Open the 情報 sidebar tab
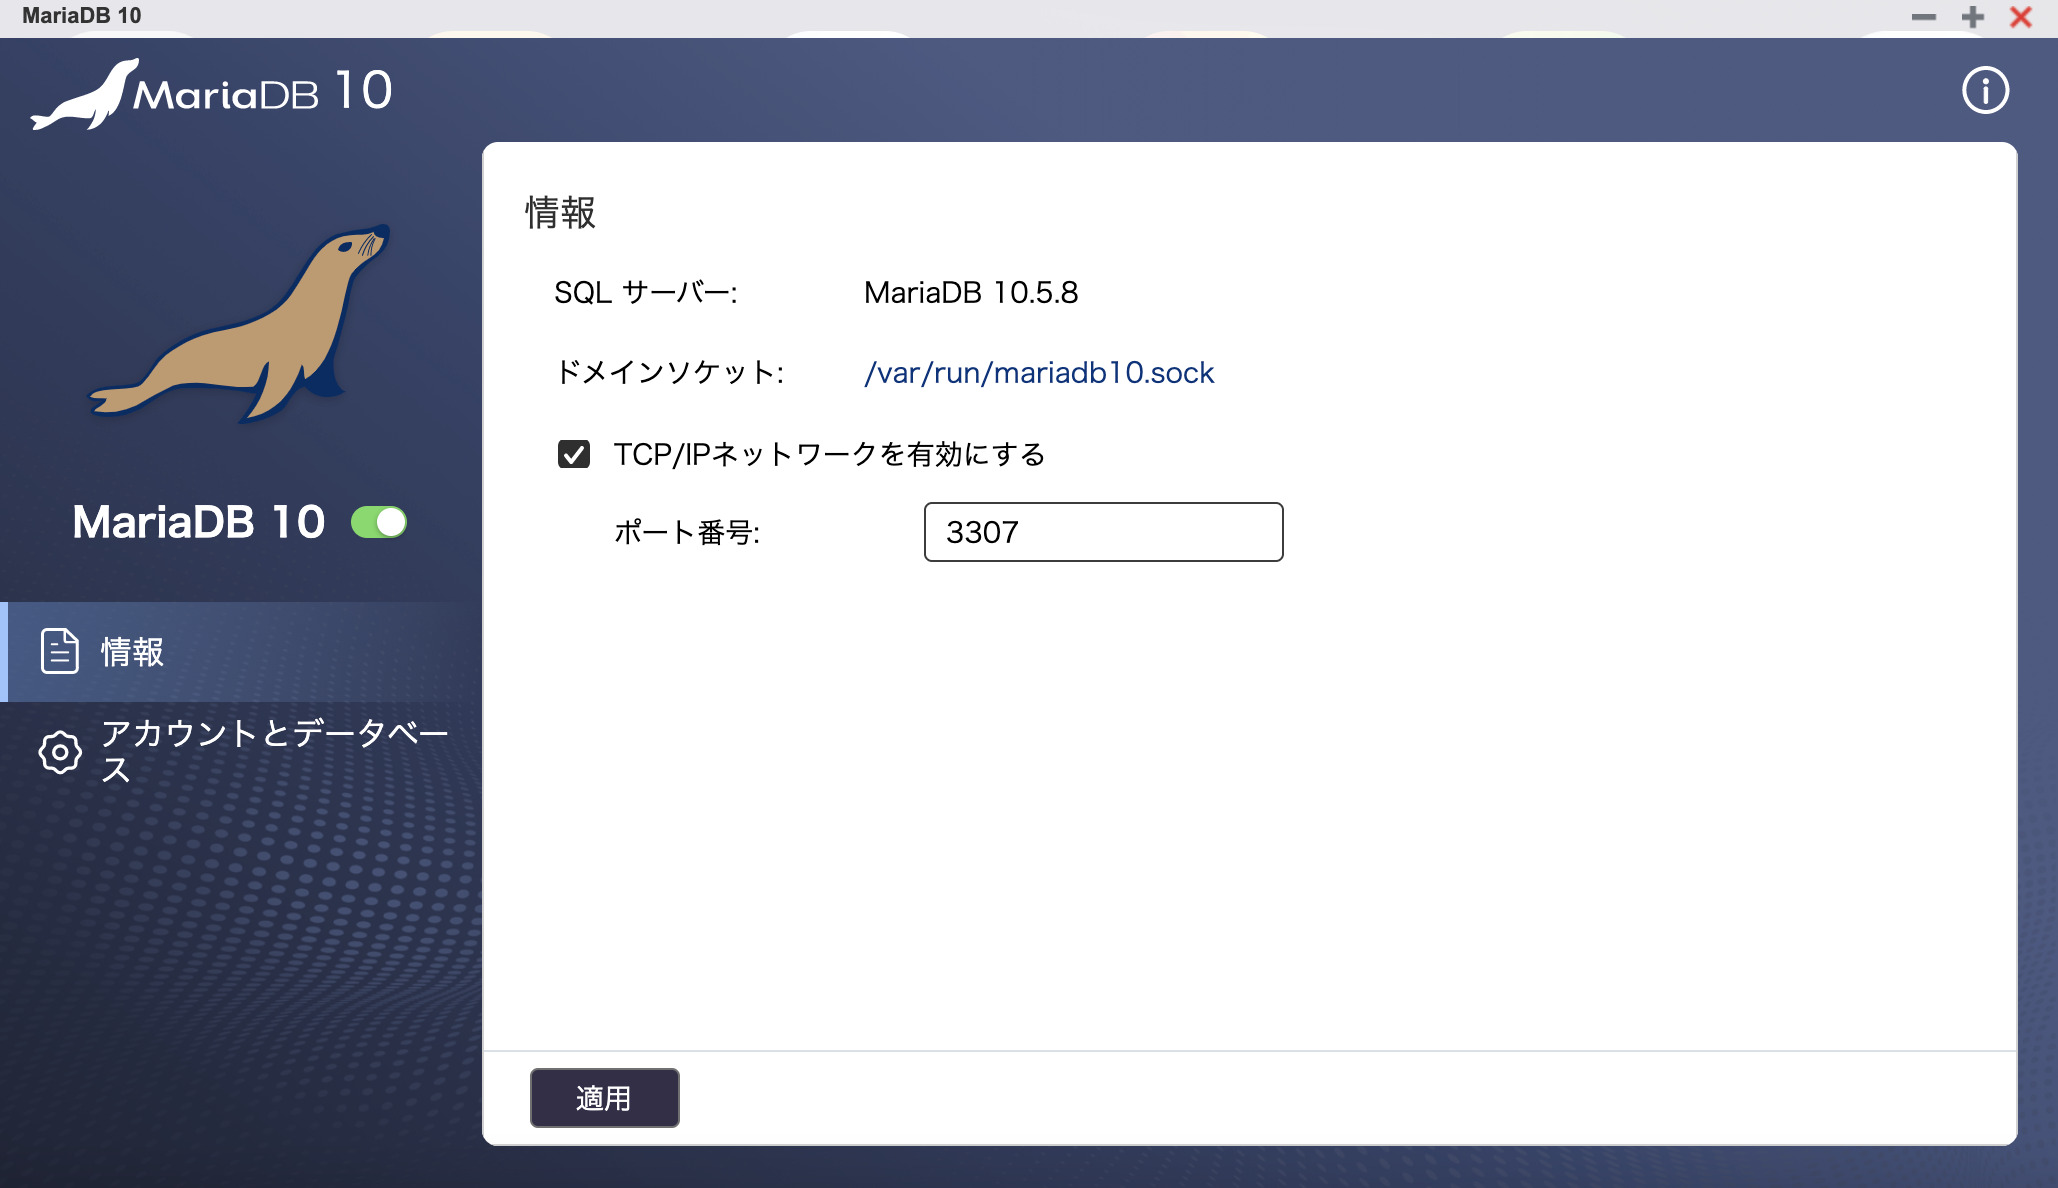 point(241,652)
